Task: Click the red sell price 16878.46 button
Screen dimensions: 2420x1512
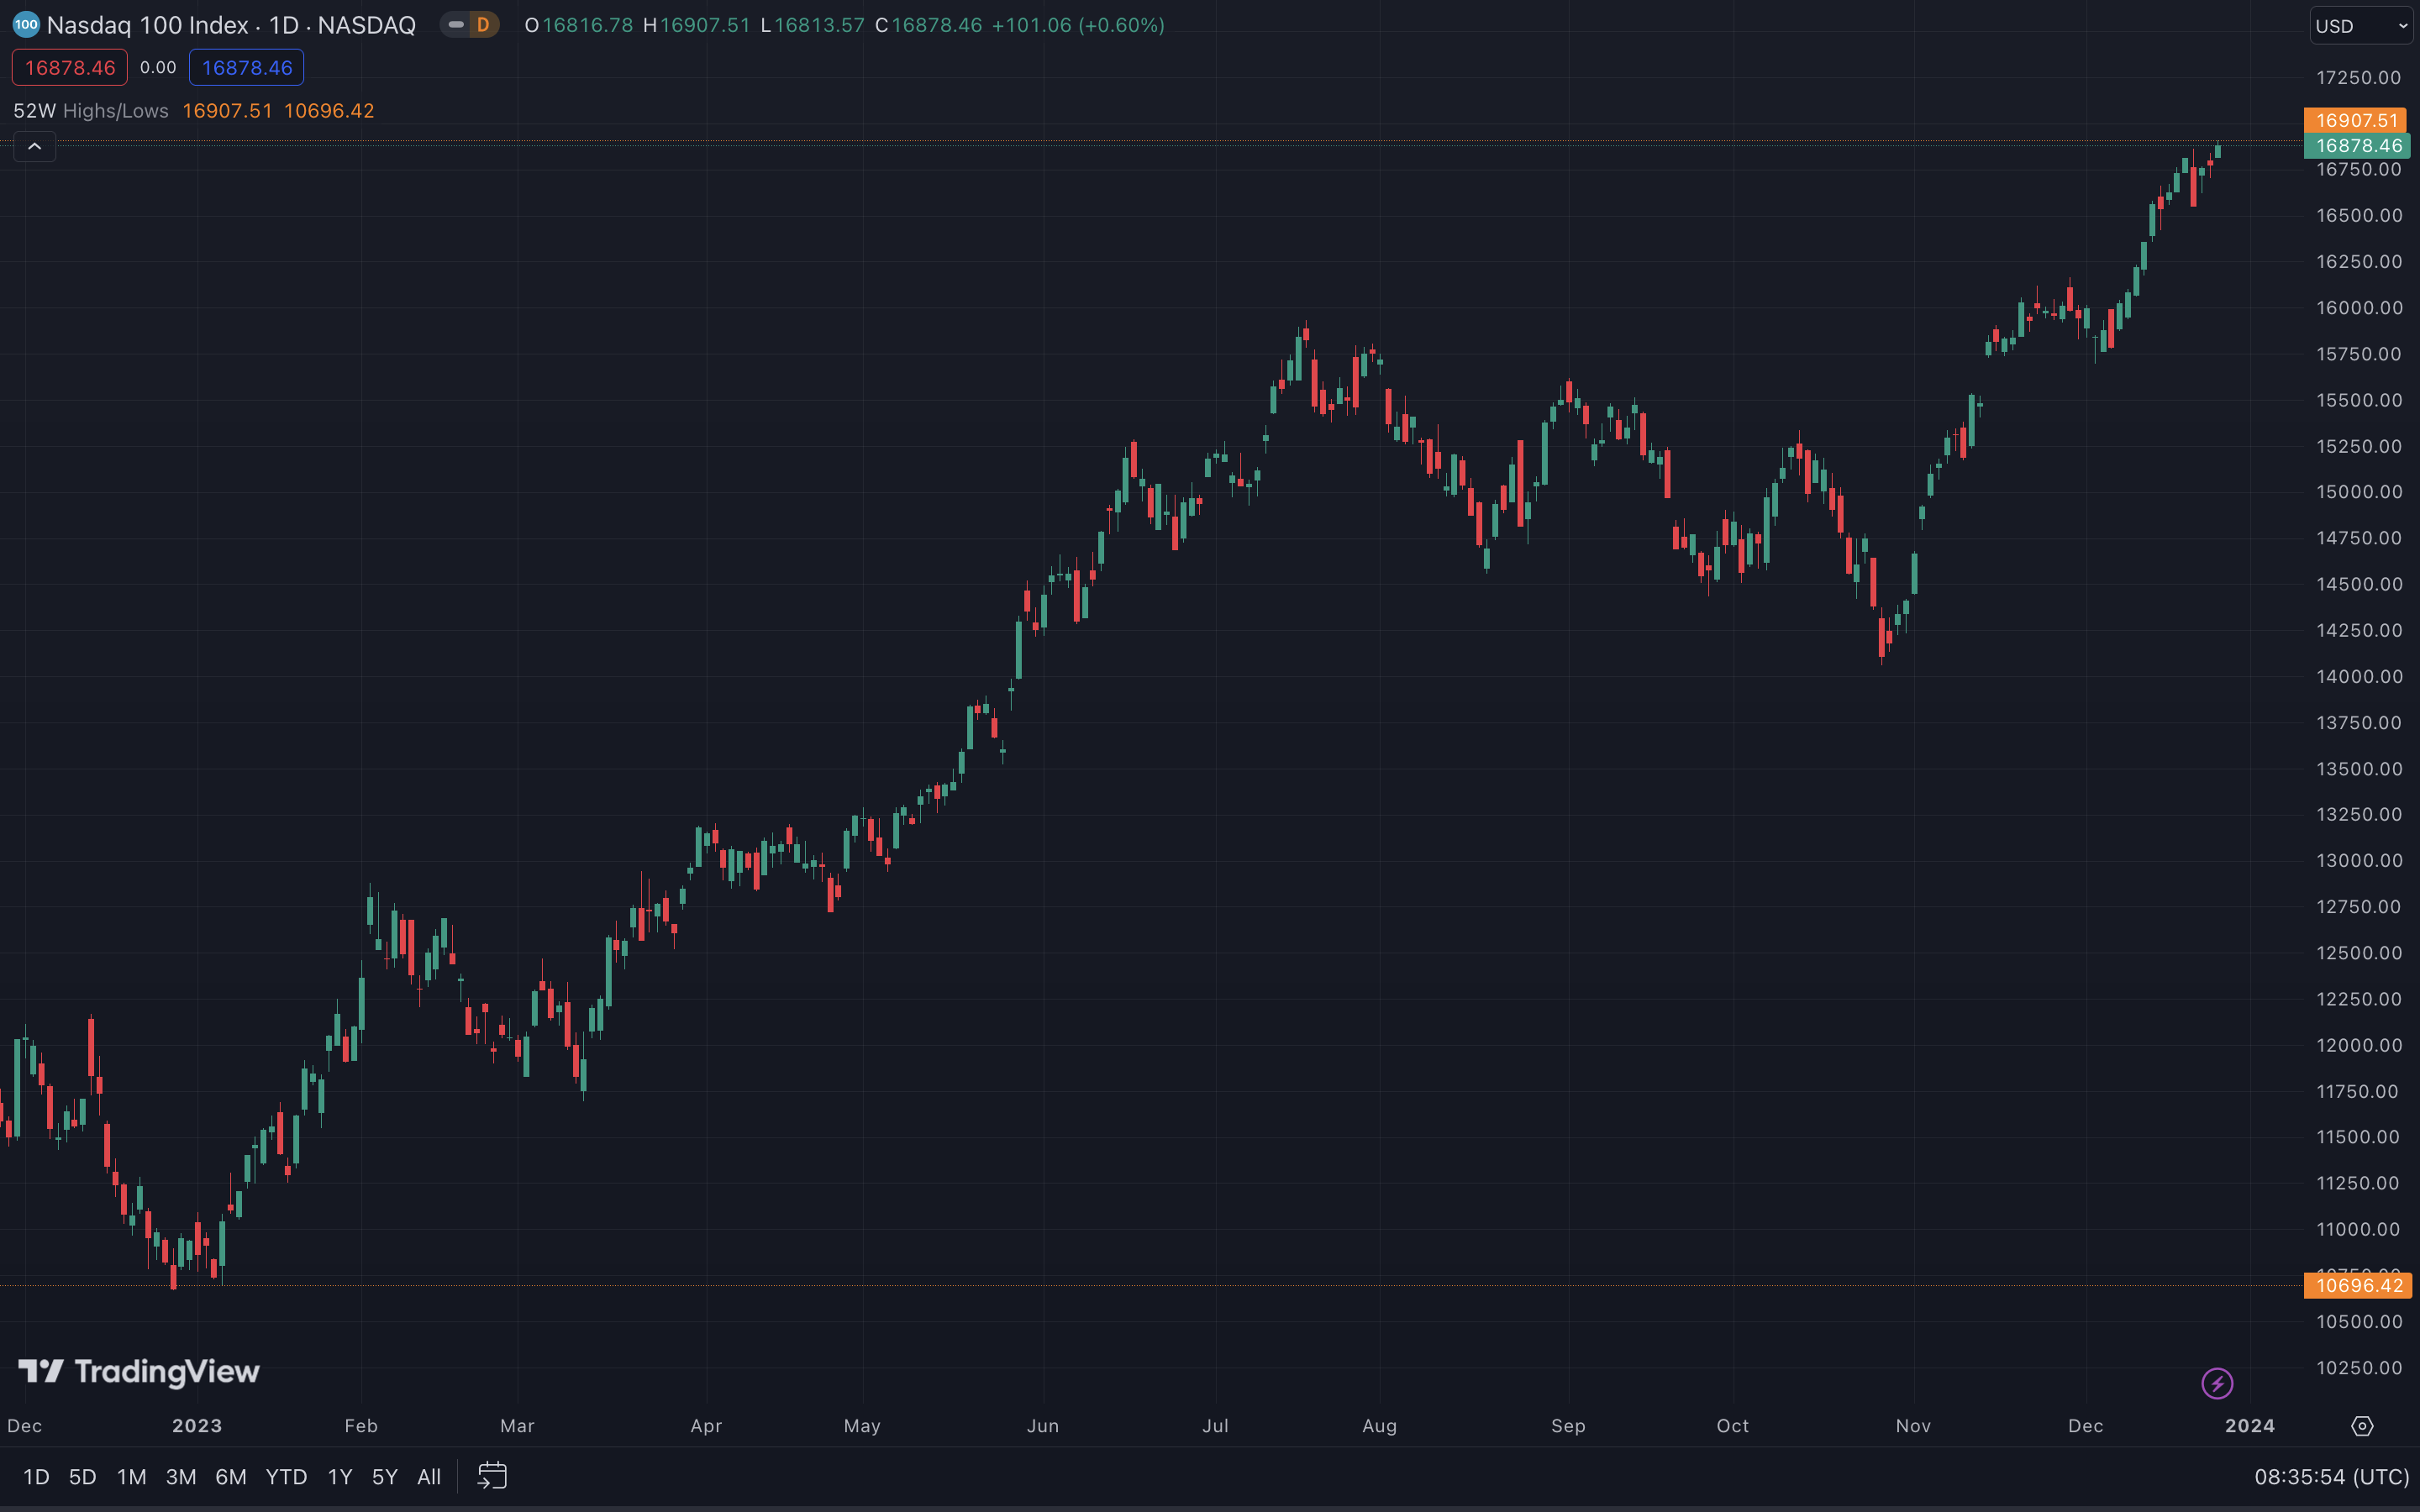Action: 70,68
